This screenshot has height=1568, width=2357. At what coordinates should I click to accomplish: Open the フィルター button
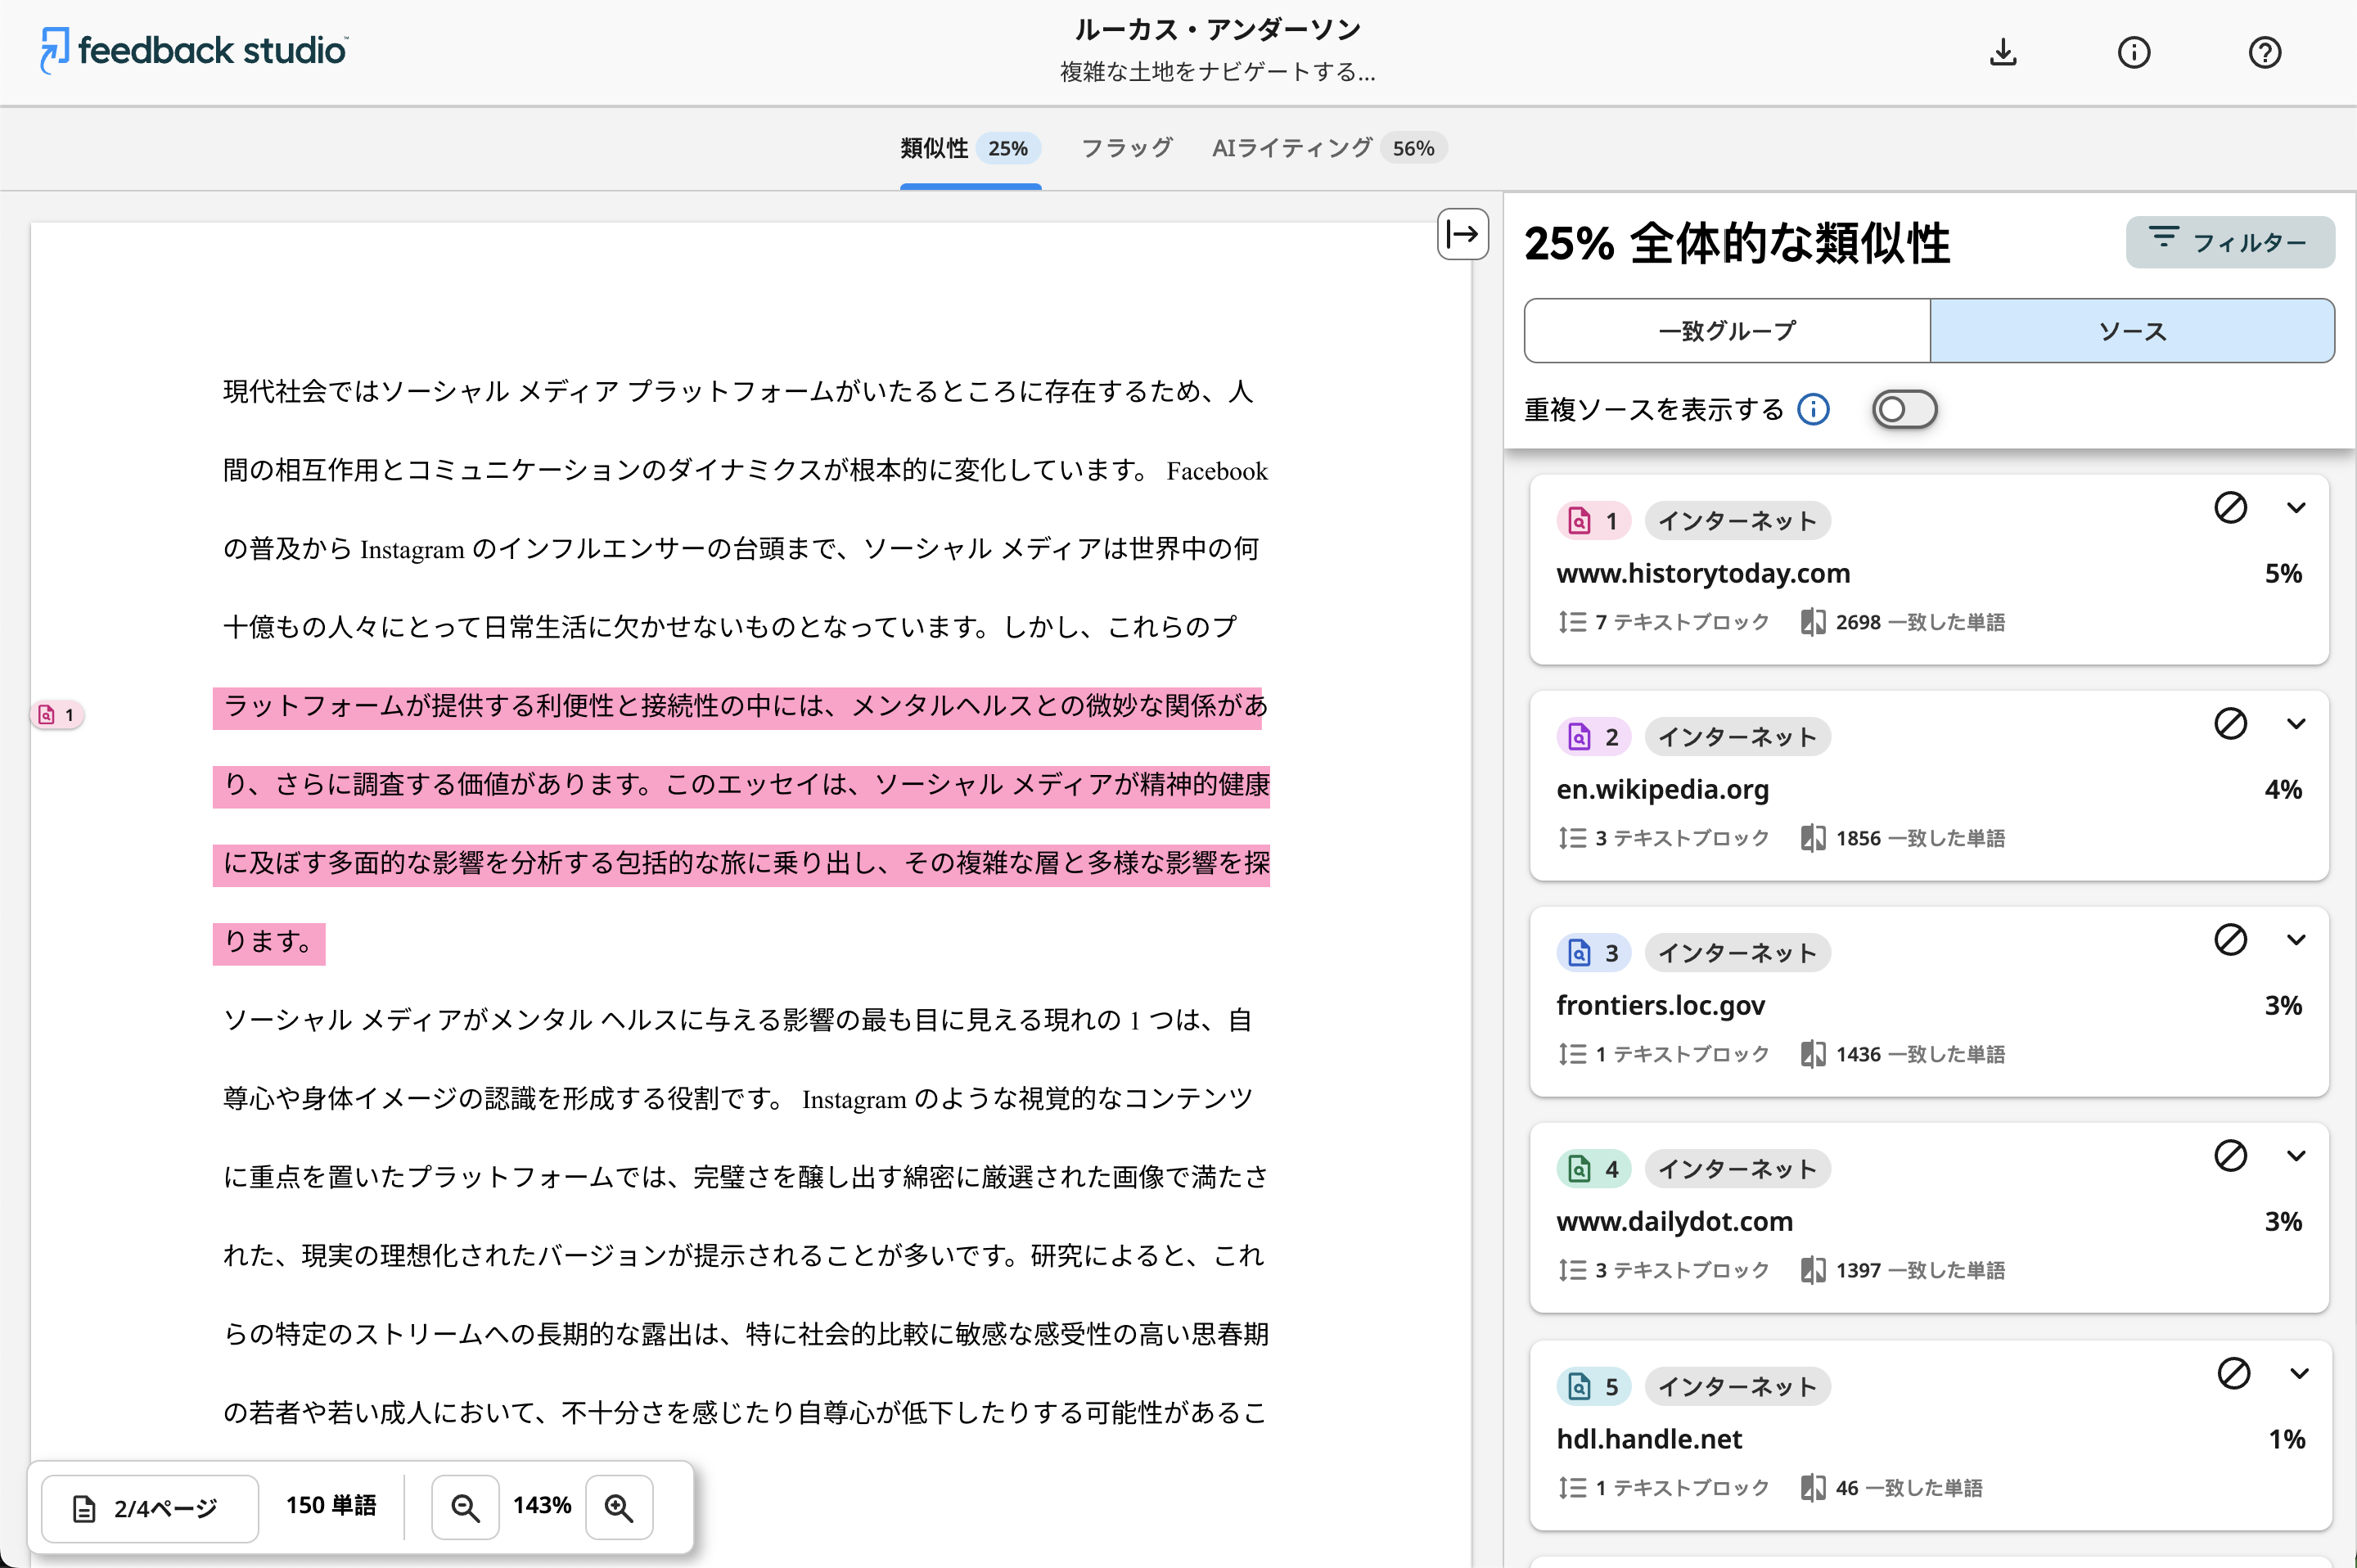pyautogui.click(x=2229, y=242)
